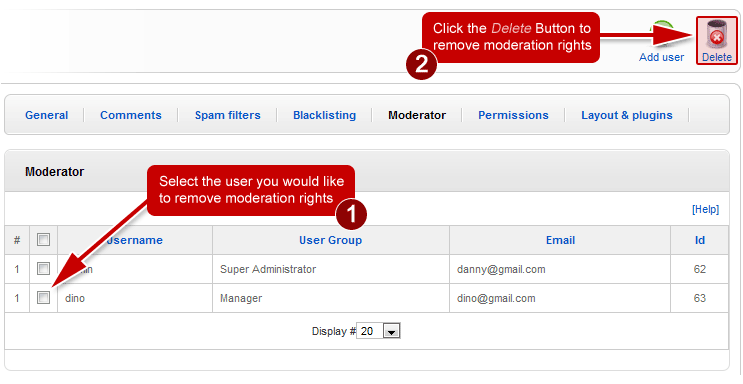
Task: Toggle the select-all checkbox in table header
Action: pos(43,239)
